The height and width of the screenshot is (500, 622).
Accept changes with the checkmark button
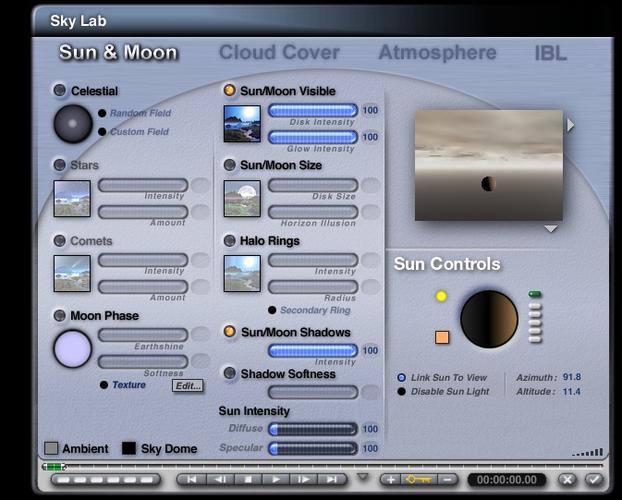pyautogui.click(x=594, y=479)
